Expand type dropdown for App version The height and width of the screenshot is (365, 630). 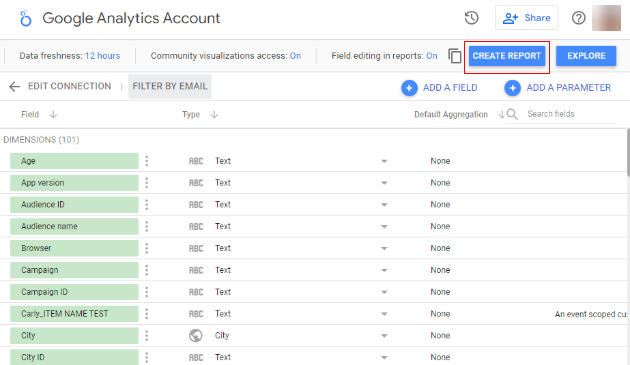tap(384, 183)
